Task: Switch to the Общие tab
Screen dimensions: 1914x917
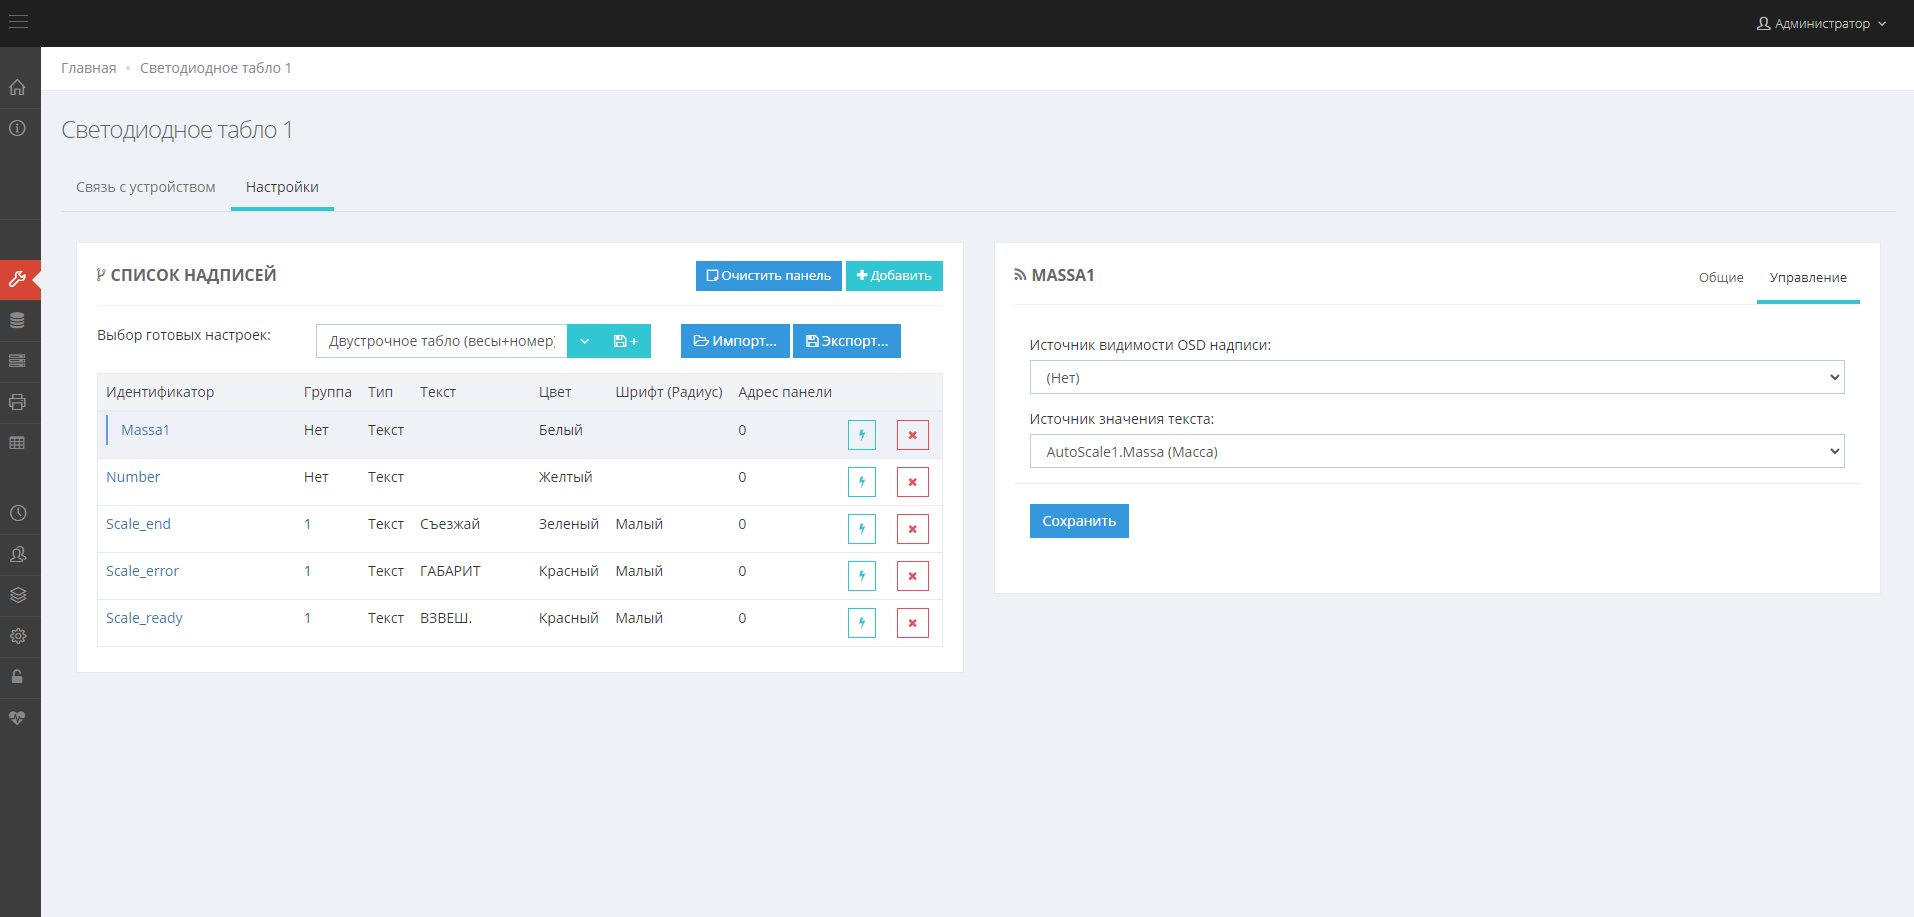Action: (x=1720, y=278)
